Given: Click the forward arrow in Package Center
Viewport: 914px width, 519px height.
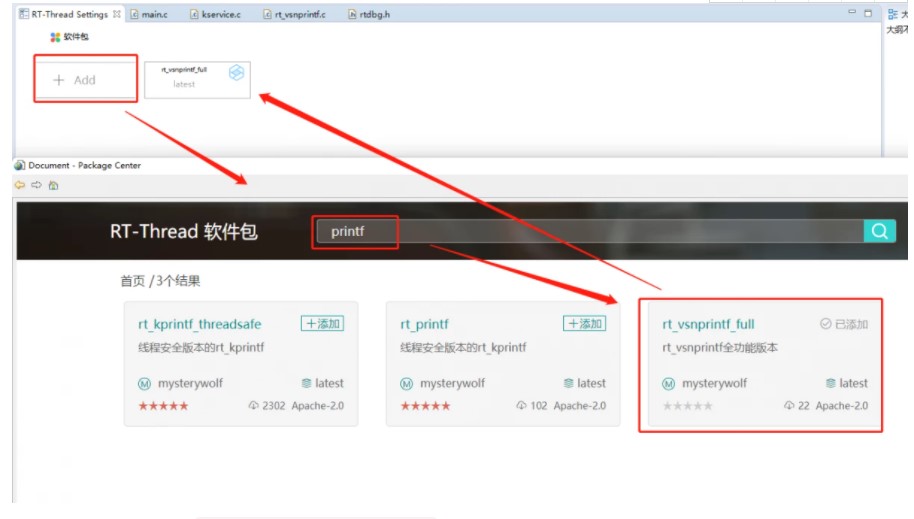Looking at the screenshot, I should [37, 185].
